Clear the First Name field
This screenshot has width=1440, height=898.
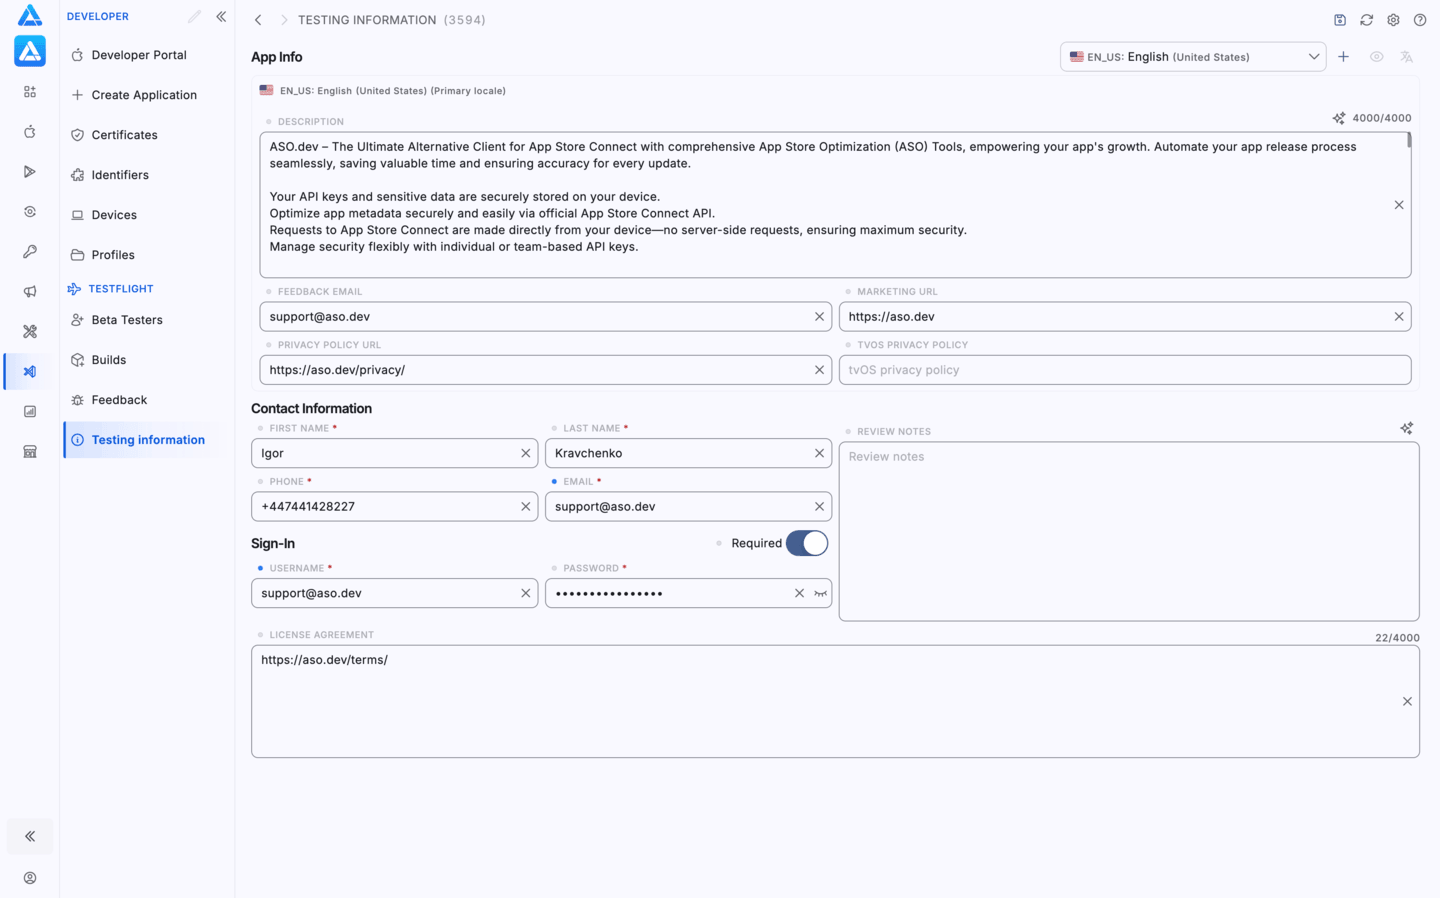526,453
